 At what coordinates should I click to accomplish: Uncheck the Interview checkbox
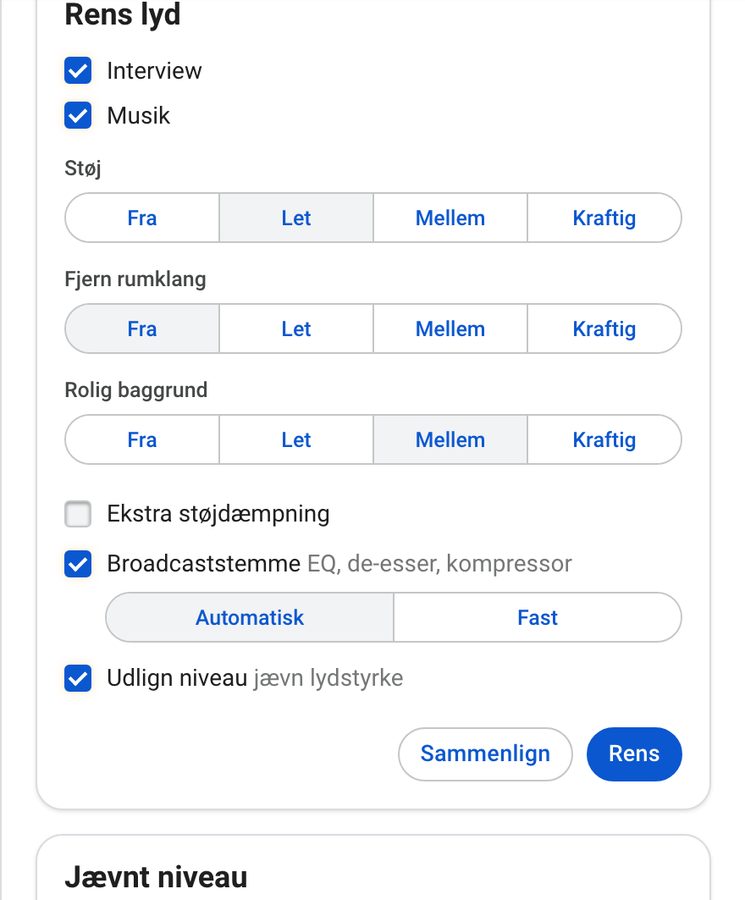pyautogui.click(x=77, y=71)
